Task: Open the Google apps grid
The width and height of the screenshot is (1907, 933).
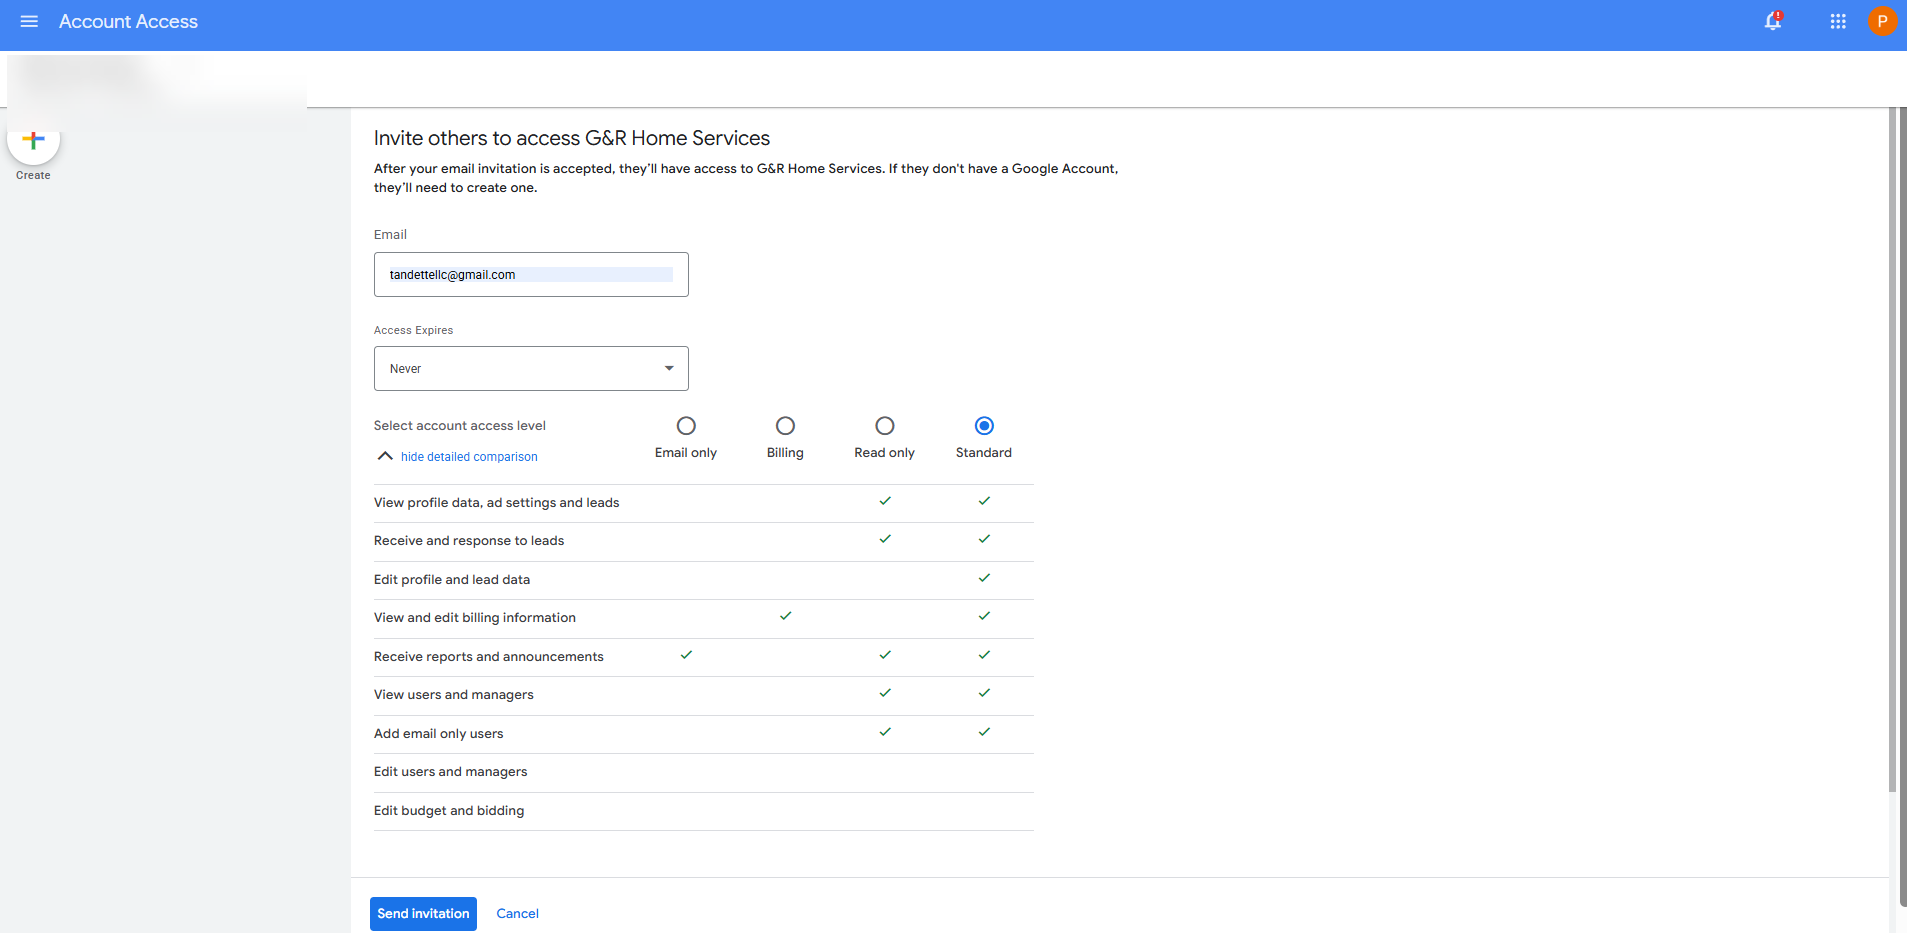Action: 1837,21
